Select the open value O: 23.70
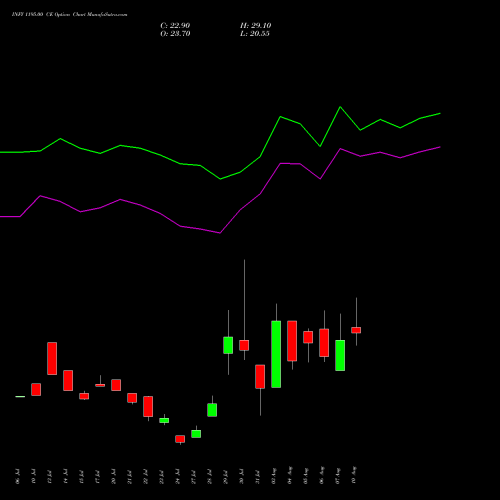The height and width of the screenshot is (500, 500). (175, 34)
